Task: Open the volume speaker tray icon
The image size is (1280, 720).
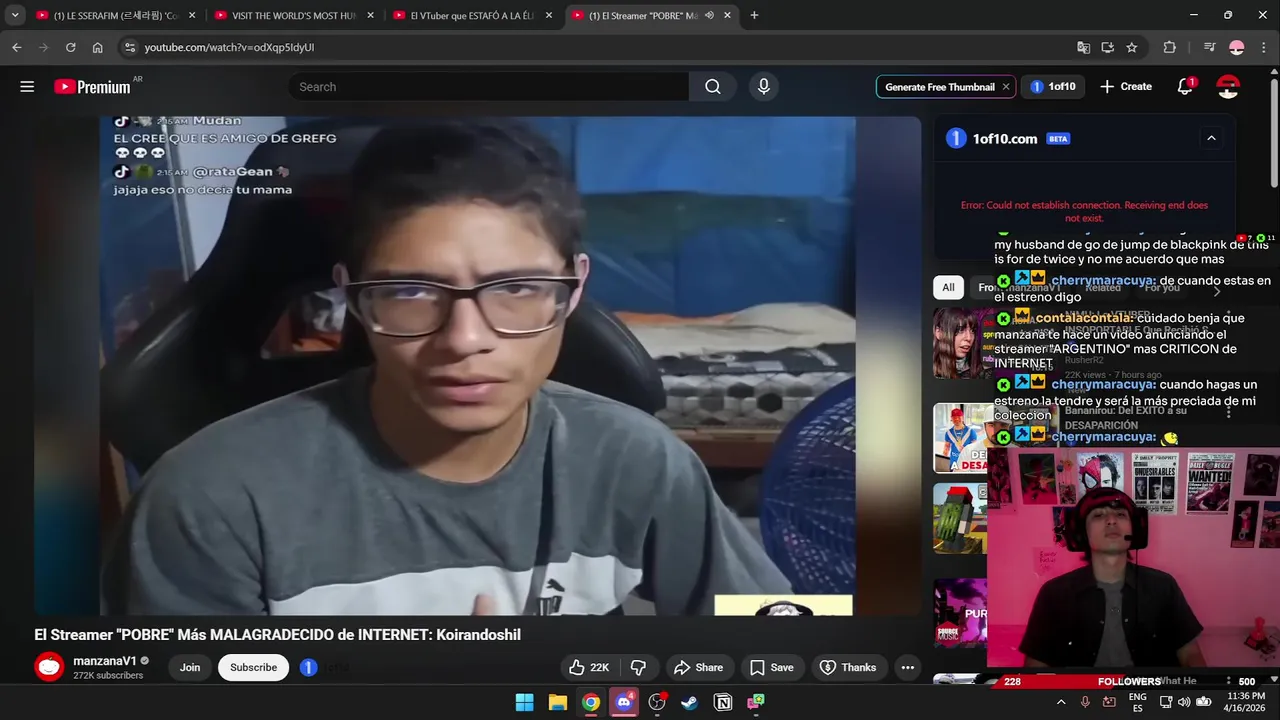Action: (x=1184, y=702)
